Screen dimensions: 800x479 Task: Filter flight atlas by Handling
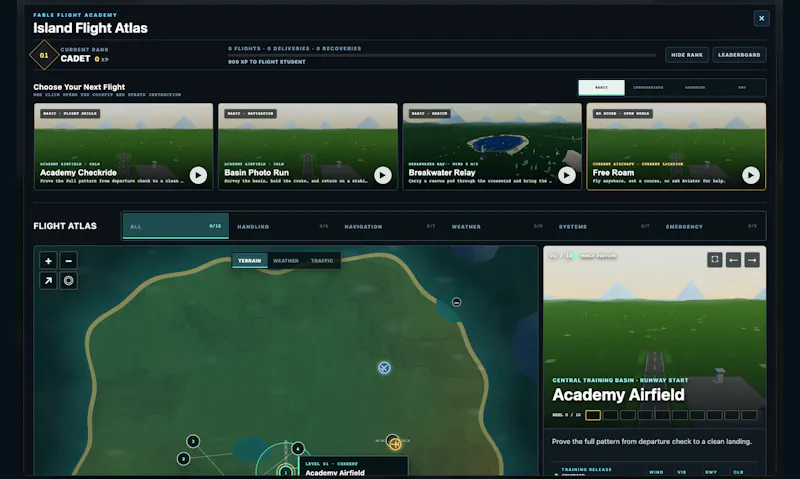coord(282,226)
